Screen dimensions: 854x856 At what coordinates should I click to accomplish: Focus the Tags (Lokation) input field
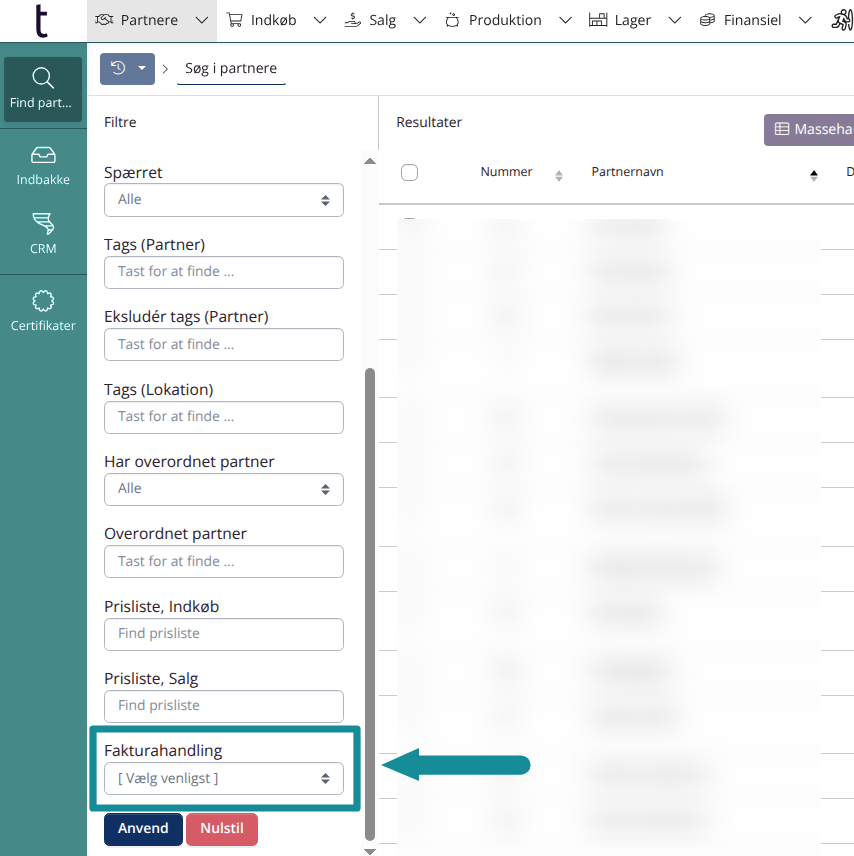coord(224,417)
